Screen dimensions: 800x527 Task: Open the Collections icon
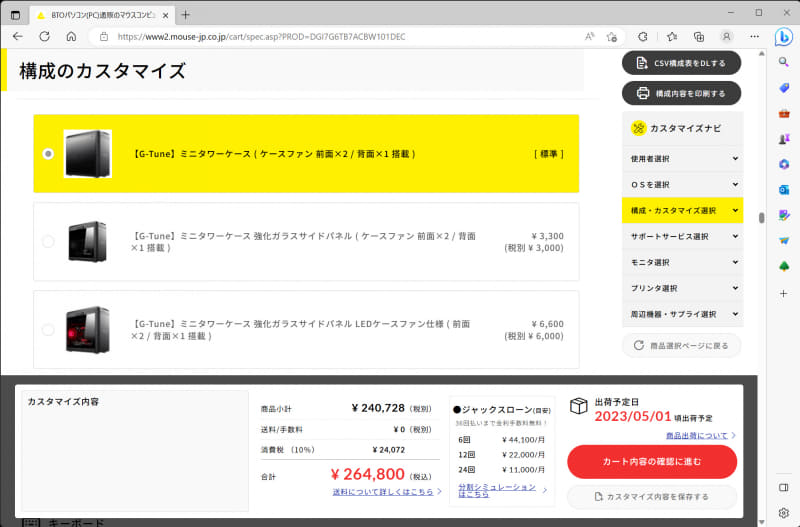[x=699, y=37]
